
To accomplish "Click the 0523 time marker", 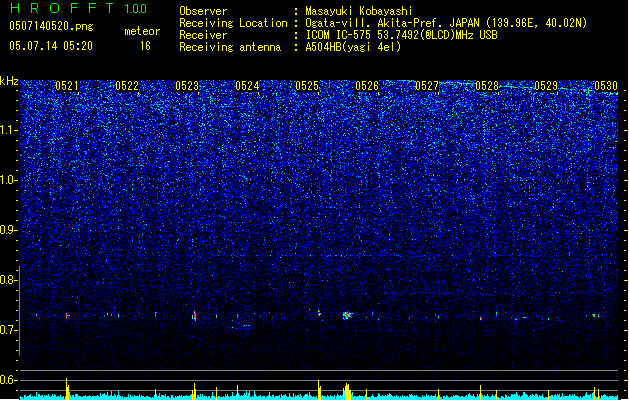I will 187,86.
